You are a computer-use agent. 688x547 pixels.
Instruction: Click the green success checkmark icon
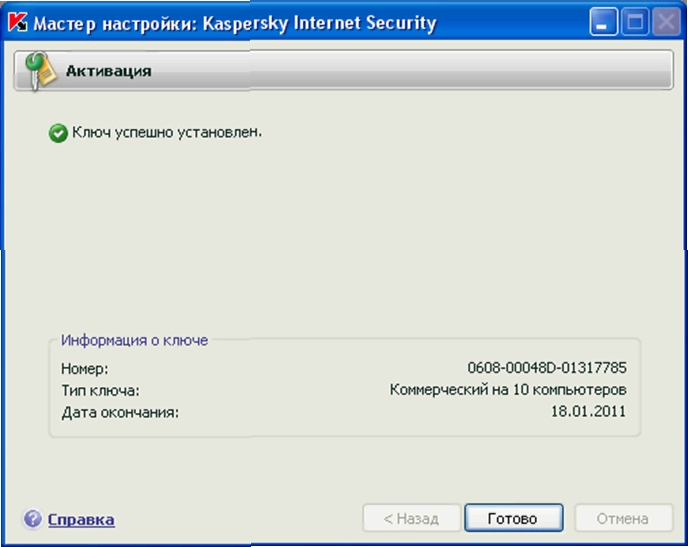coord(58,133)
